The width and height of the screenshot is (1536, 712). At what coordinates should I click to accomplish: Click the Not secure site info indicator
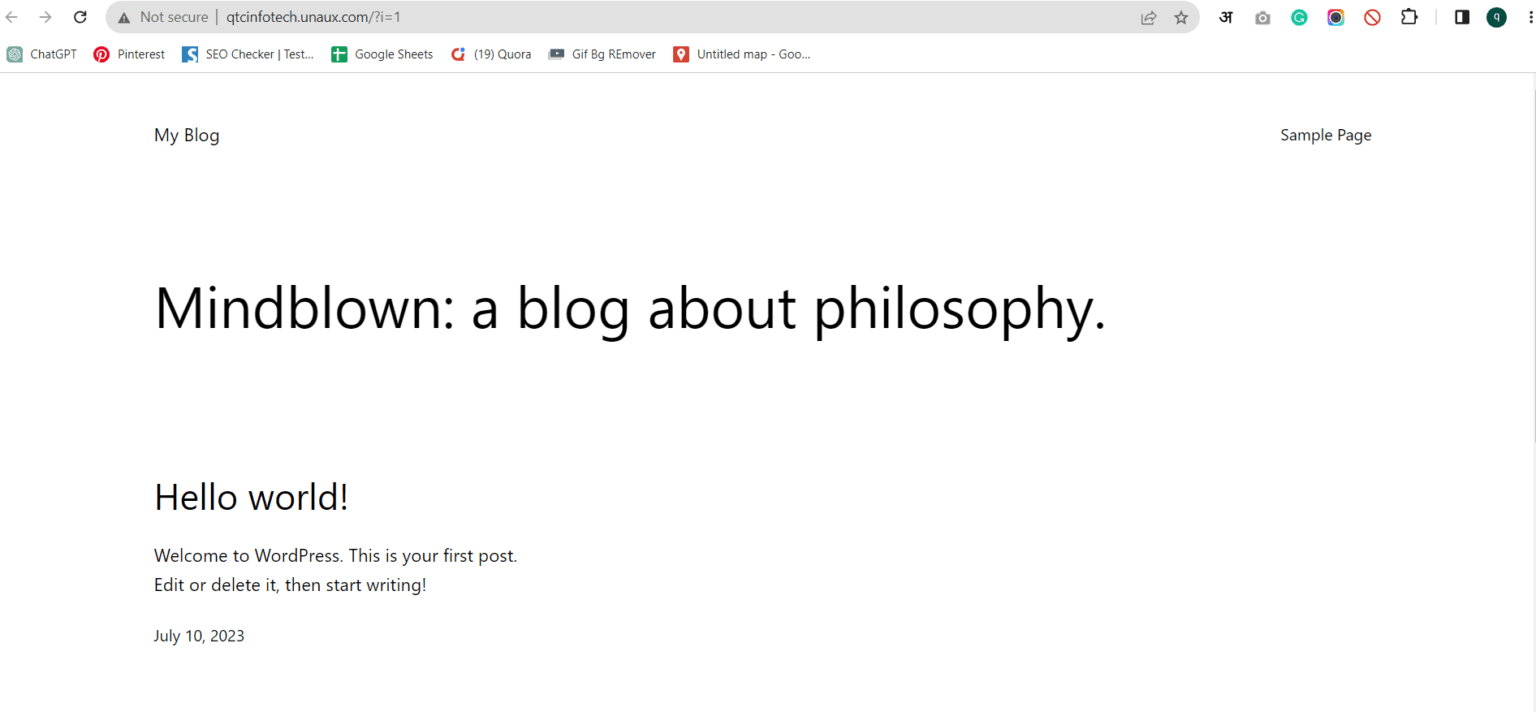coord(163,17)
